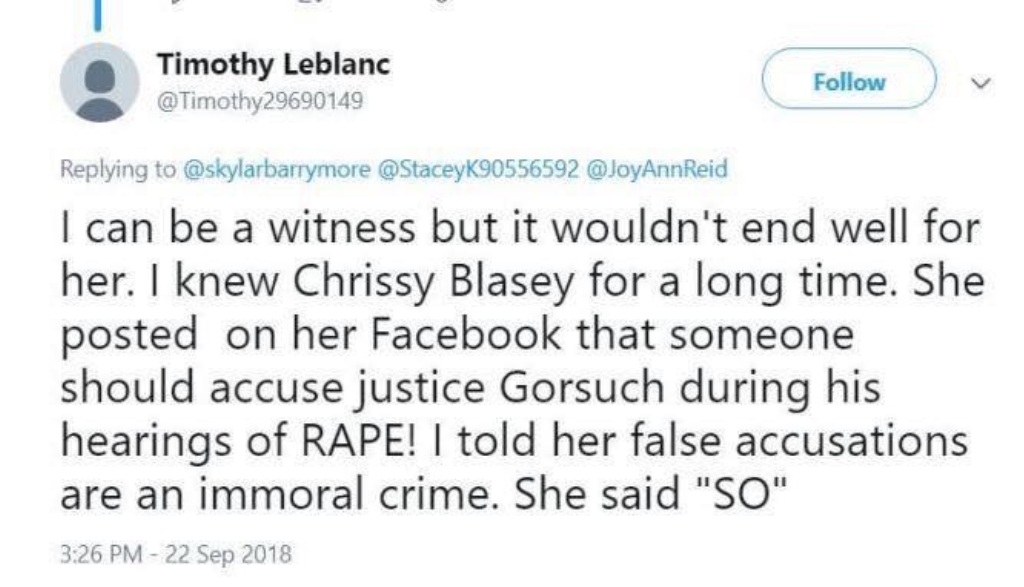This screenshot has width=1024, height=587.
Task: Click the tweet's first line about witness
Action: point(520,228)
